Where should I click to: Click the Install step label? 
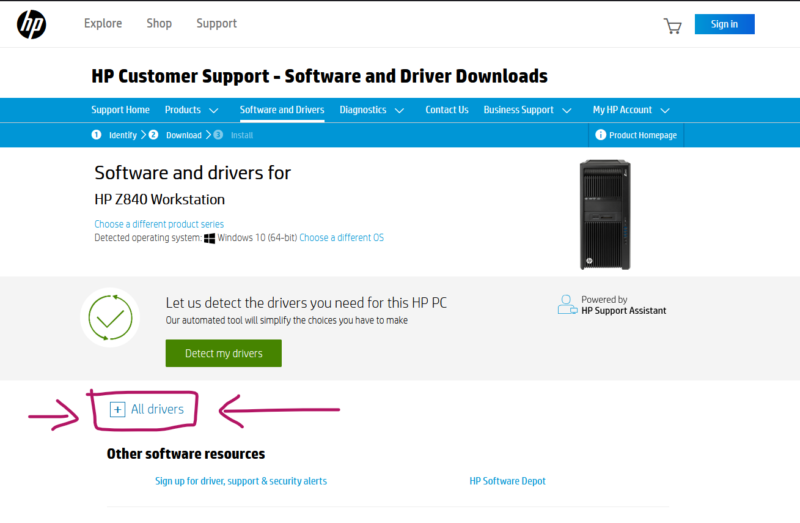click(x=242, y=135)
